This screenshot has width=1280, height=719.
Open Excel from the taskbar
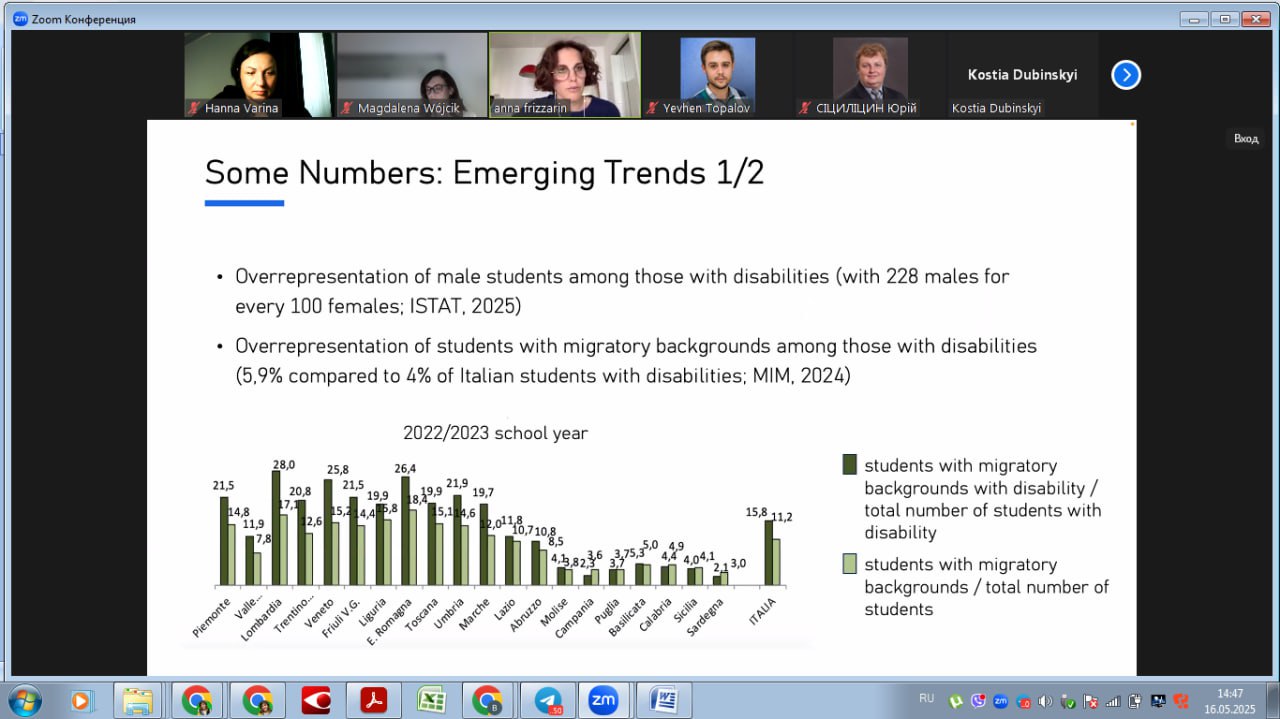coord(431,700)
